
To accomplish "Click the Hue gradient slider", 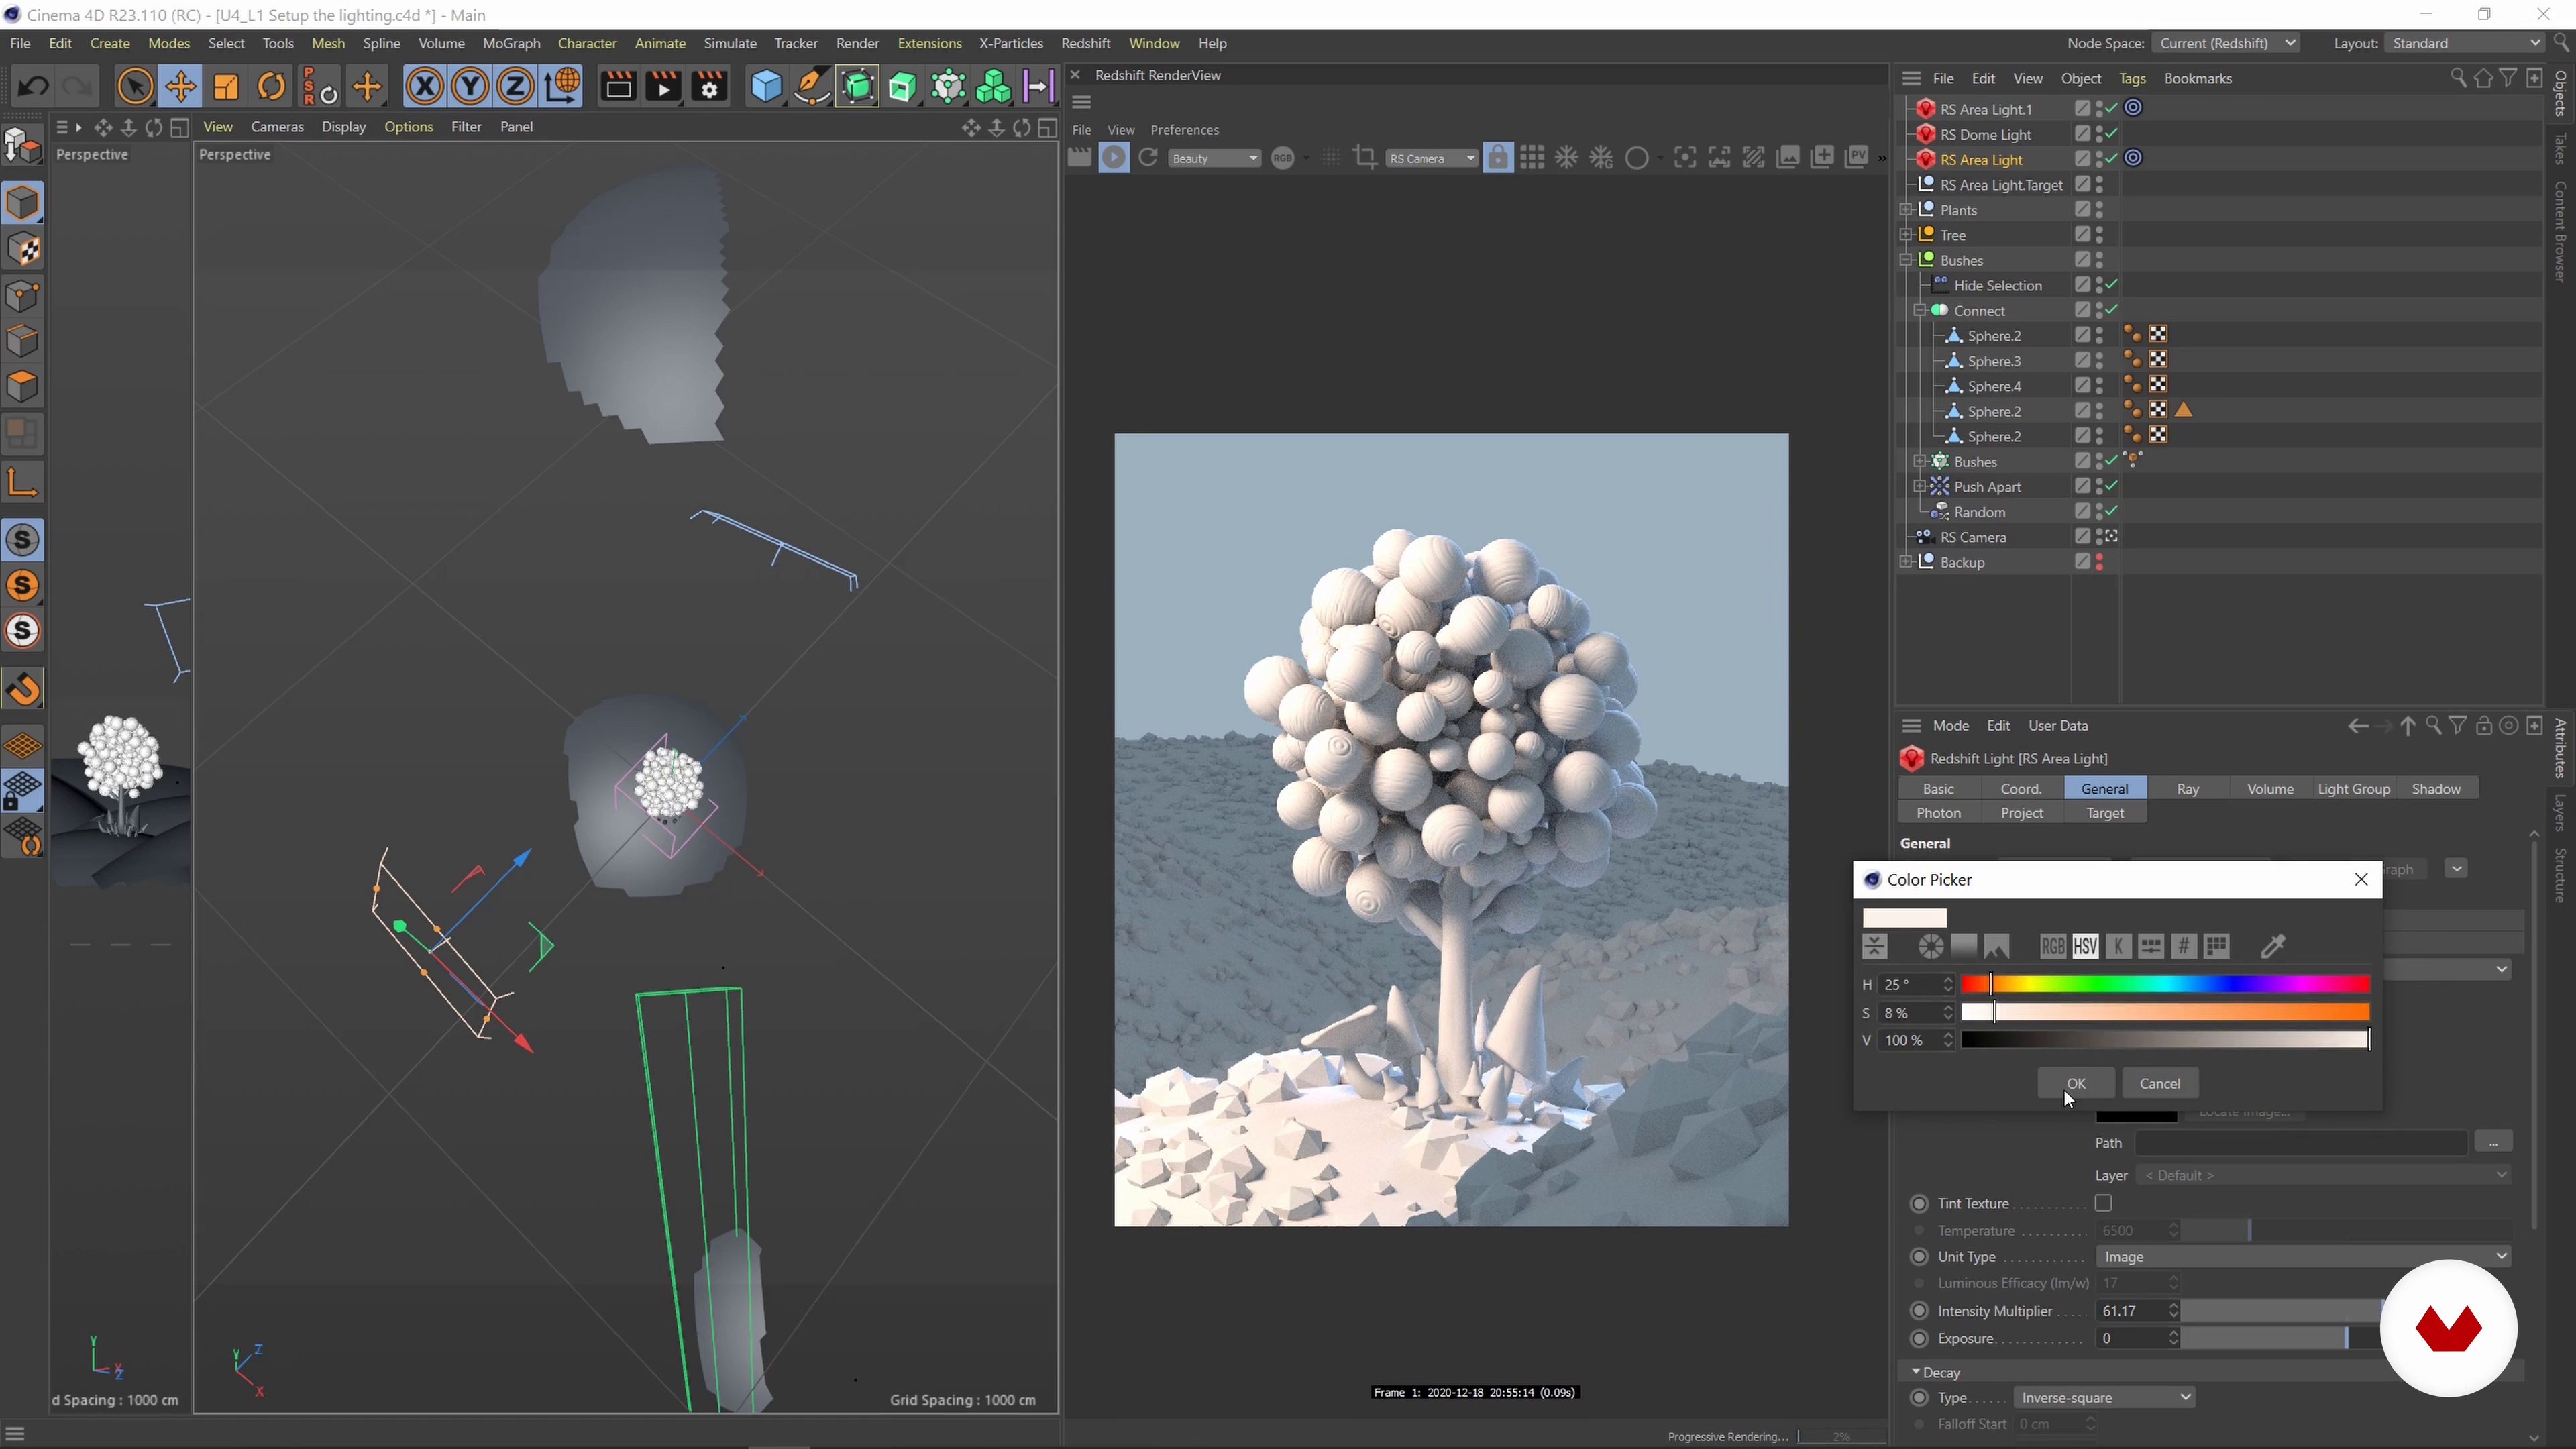I will 2165,985.
